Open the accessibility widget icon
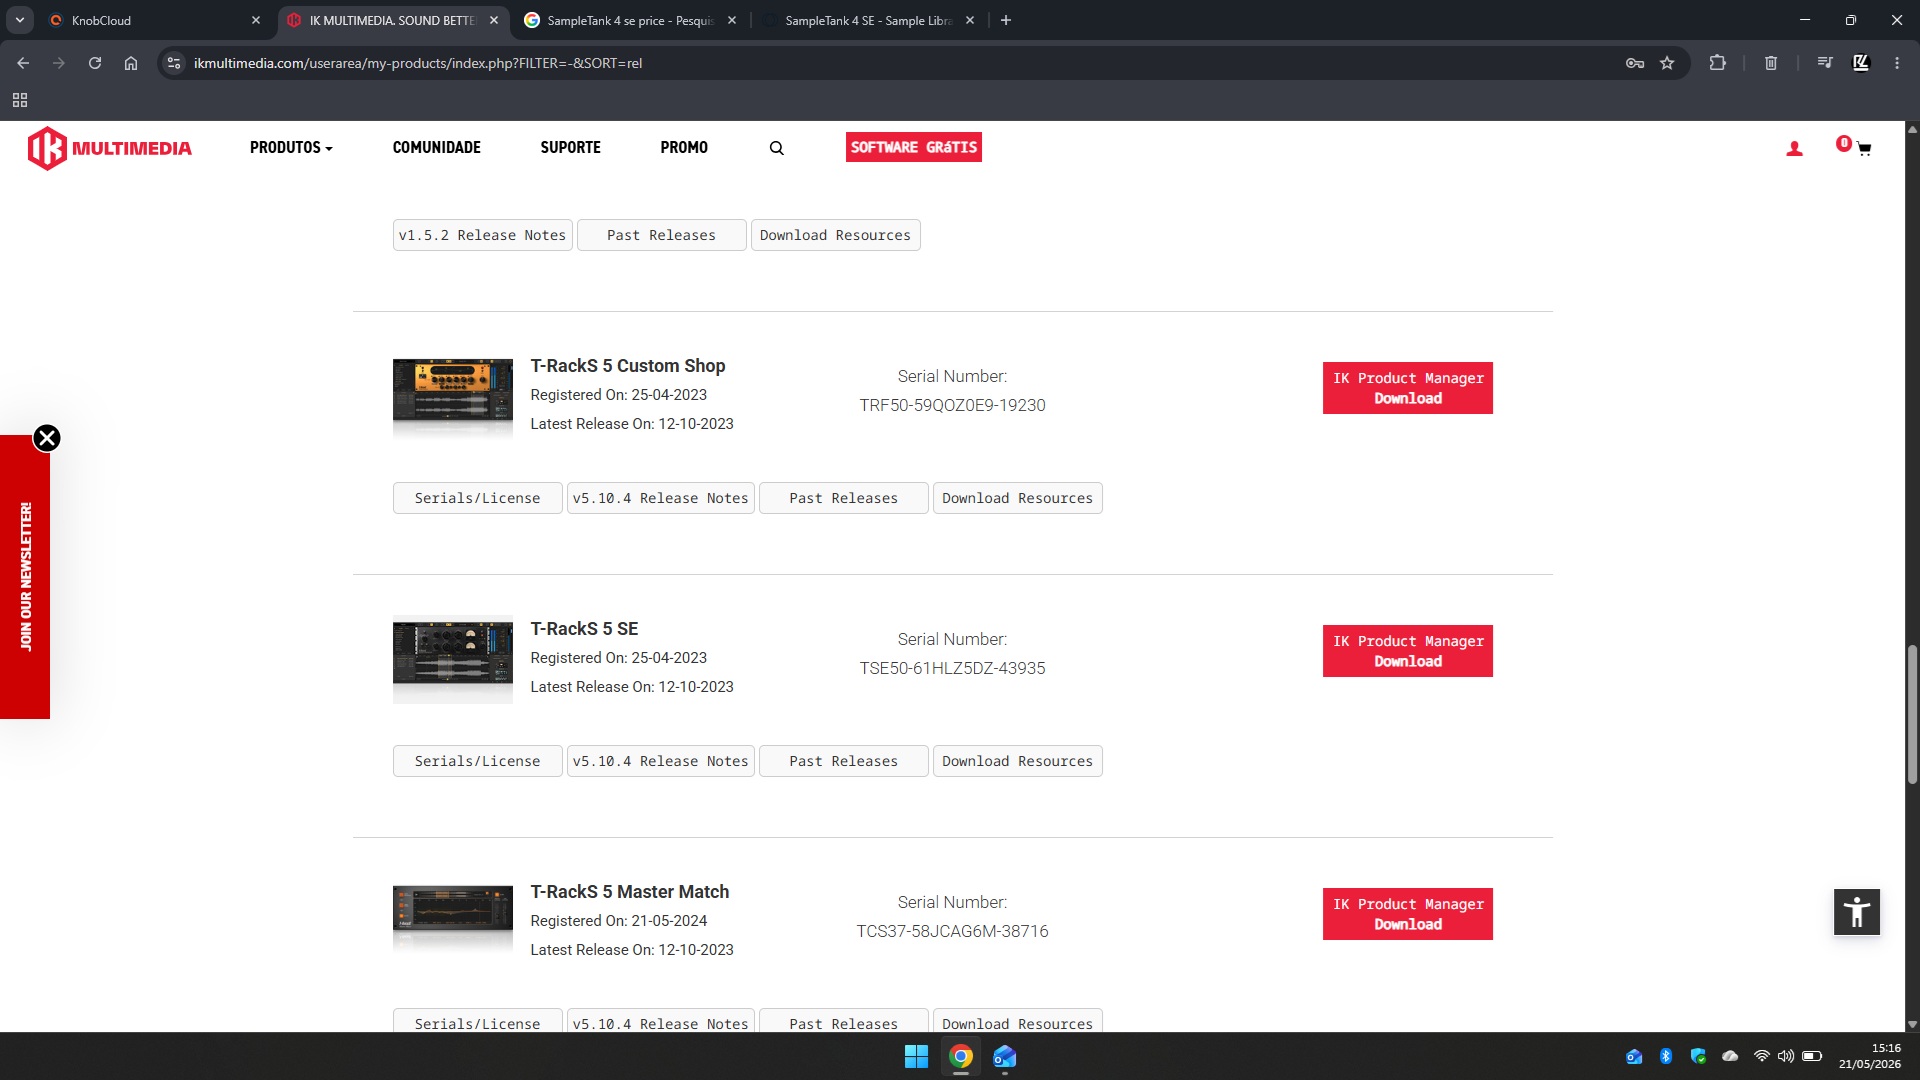The image size is (1920, 1080). 1857,912
